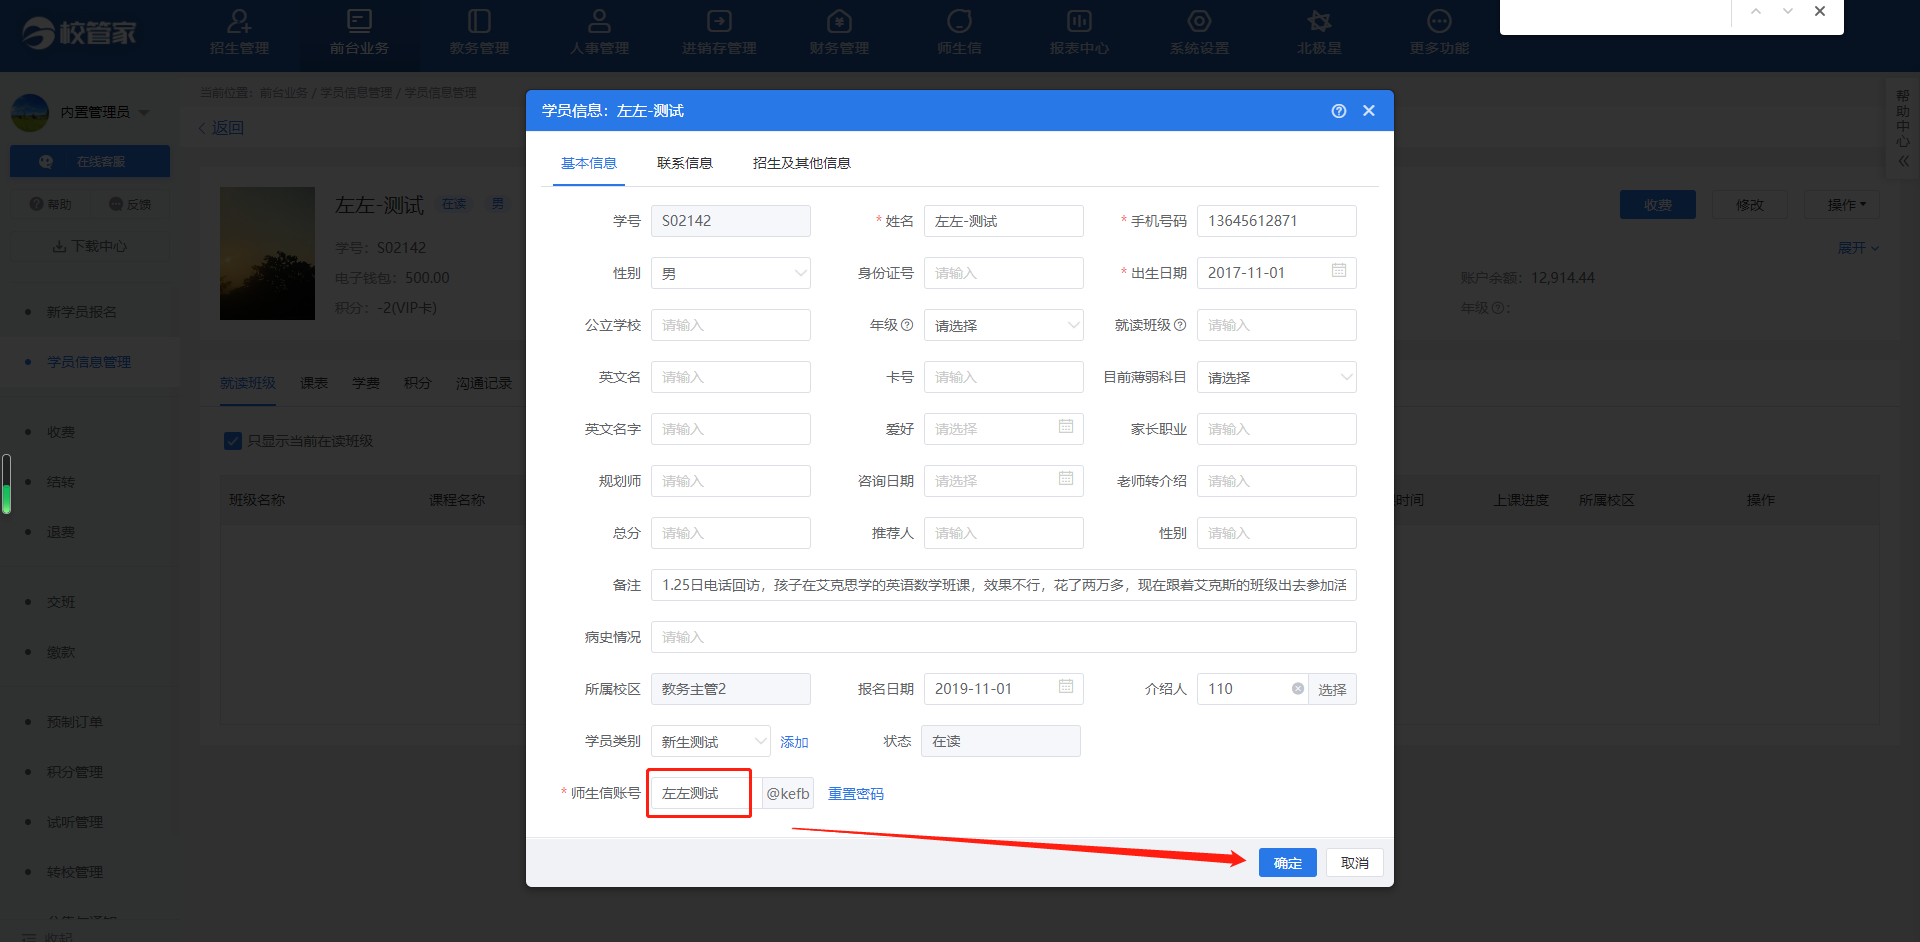
Task: Switch to 课表 tab behind dialog
Action: coord(314,384)
